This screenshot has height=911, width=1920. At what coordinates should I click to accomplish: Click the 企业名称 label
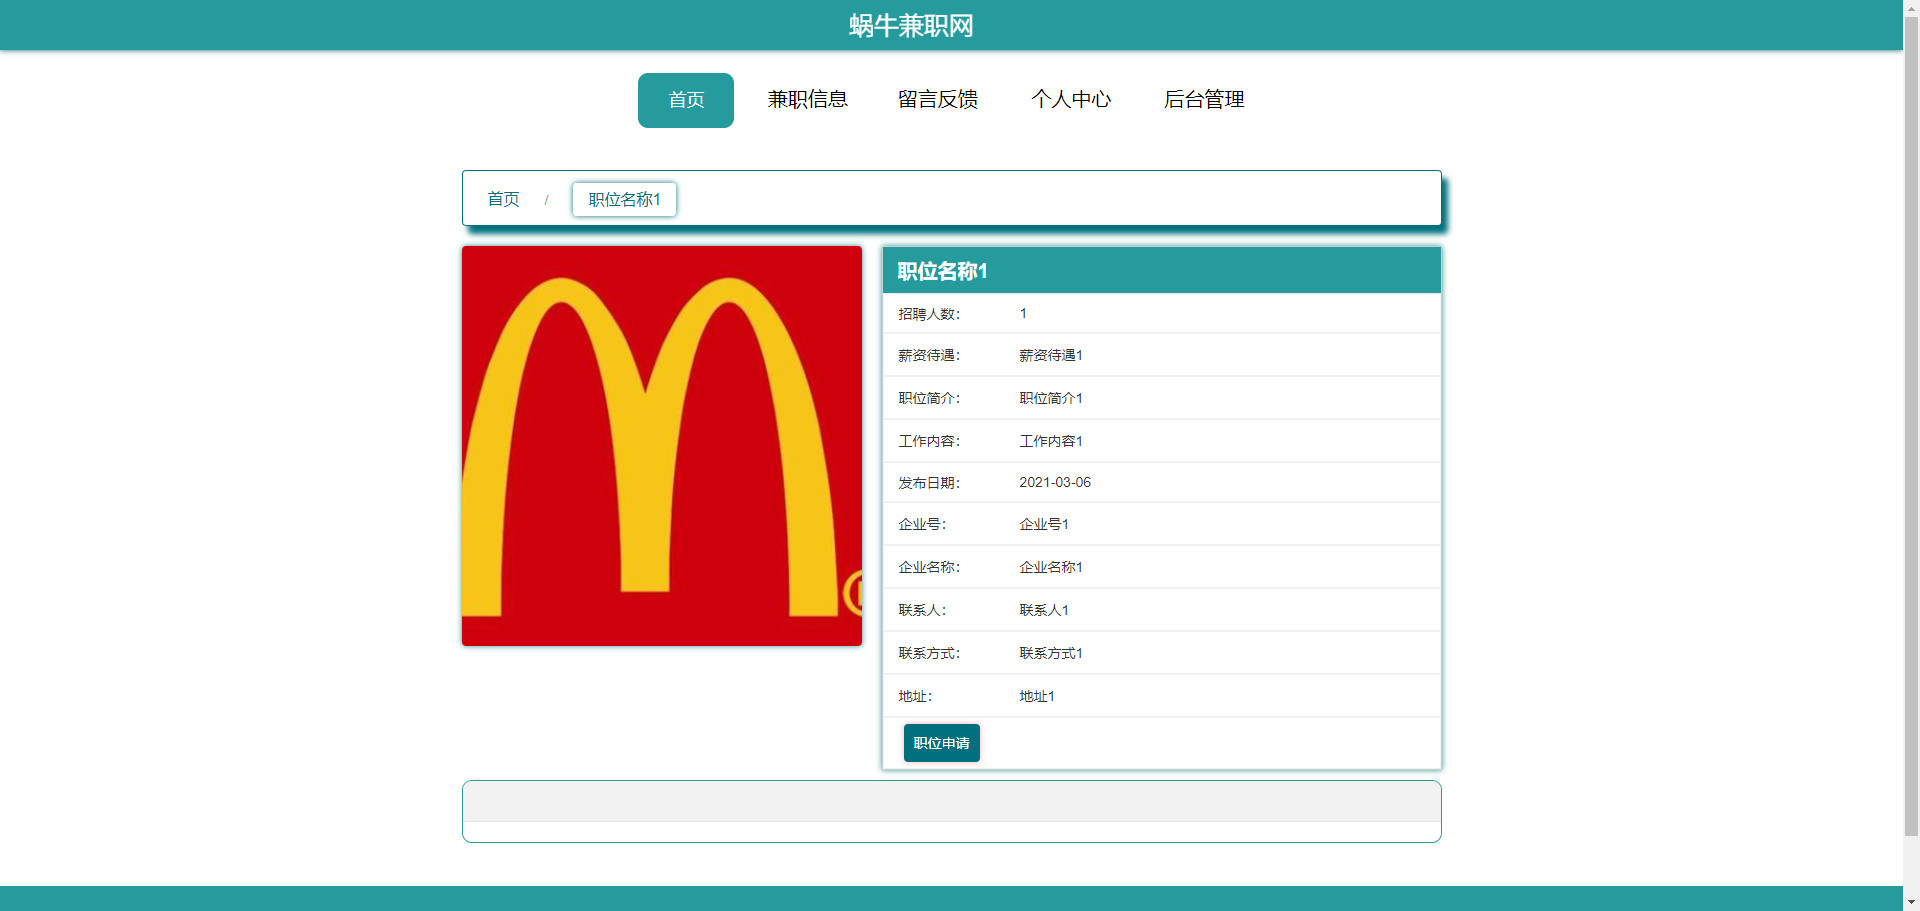click(x=929, y=567)
